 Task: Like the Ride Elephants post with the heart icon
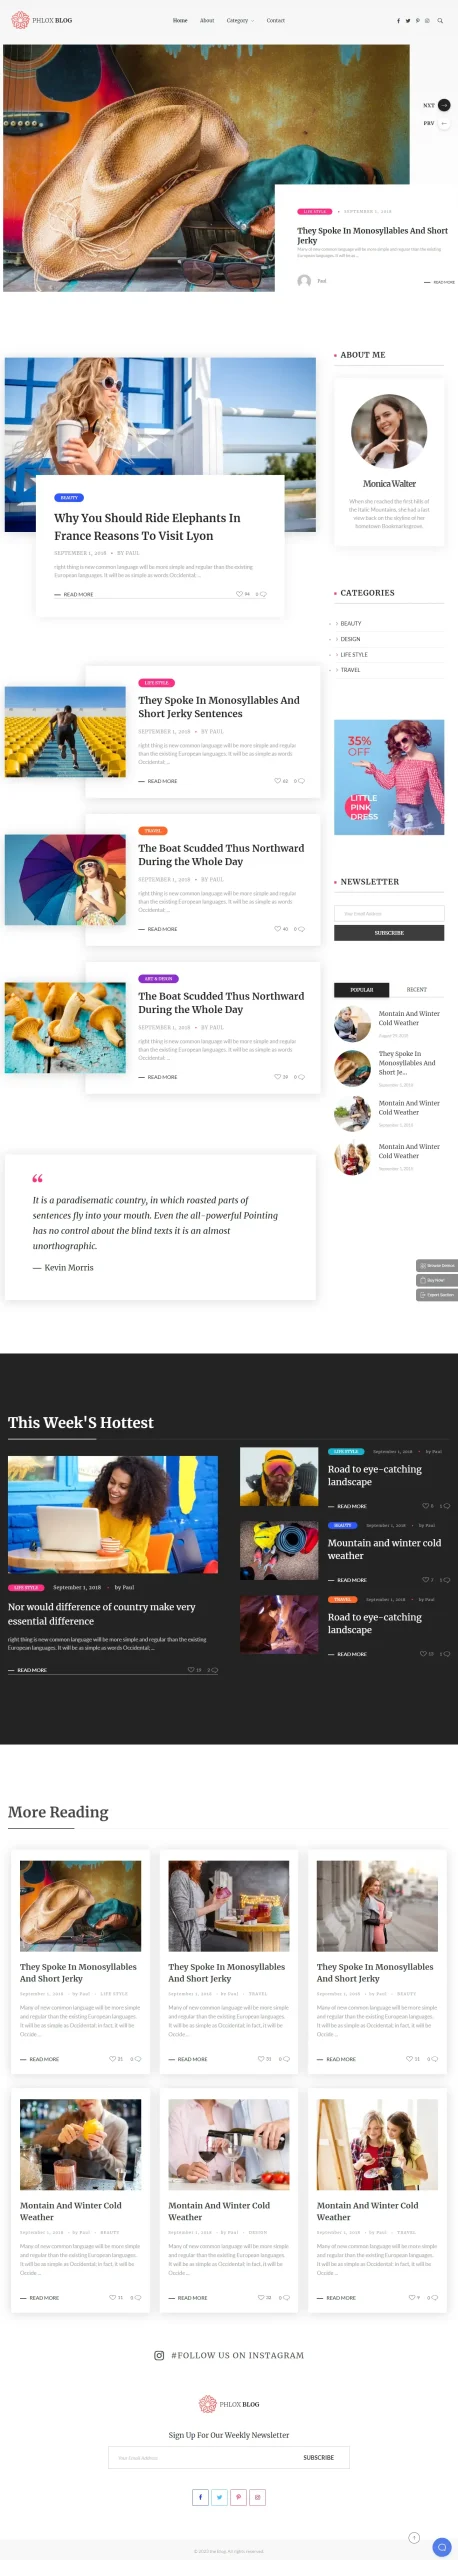pyautogui.click(x=239, y=594)
